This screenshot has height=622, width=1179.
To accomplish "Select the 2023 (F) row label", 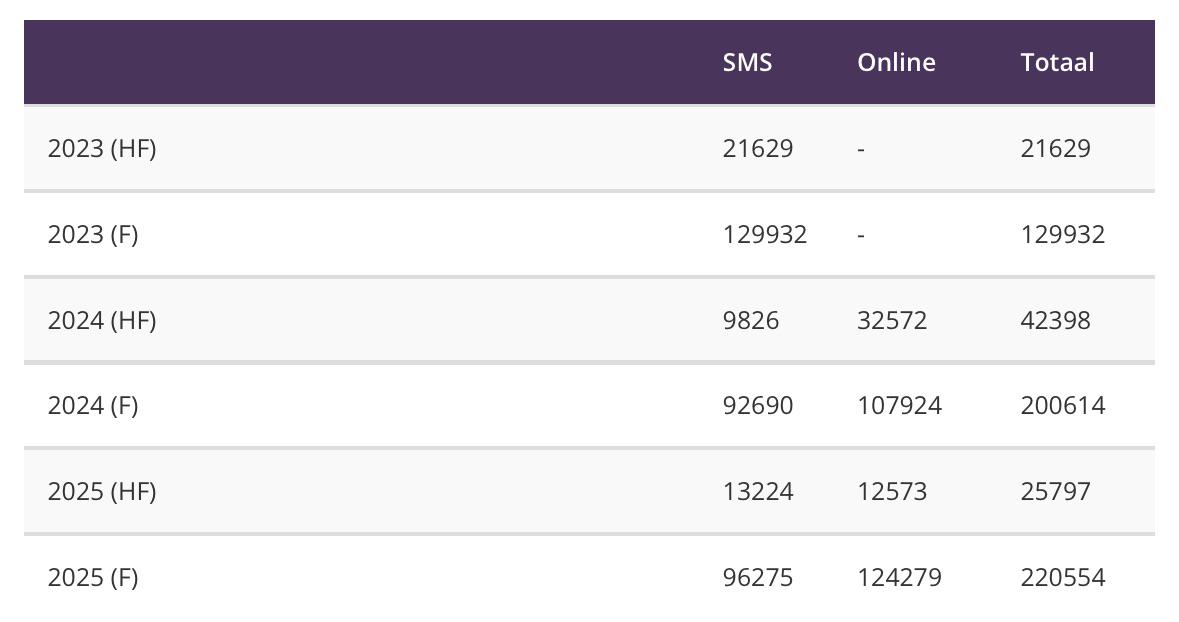I will (93, 235).
